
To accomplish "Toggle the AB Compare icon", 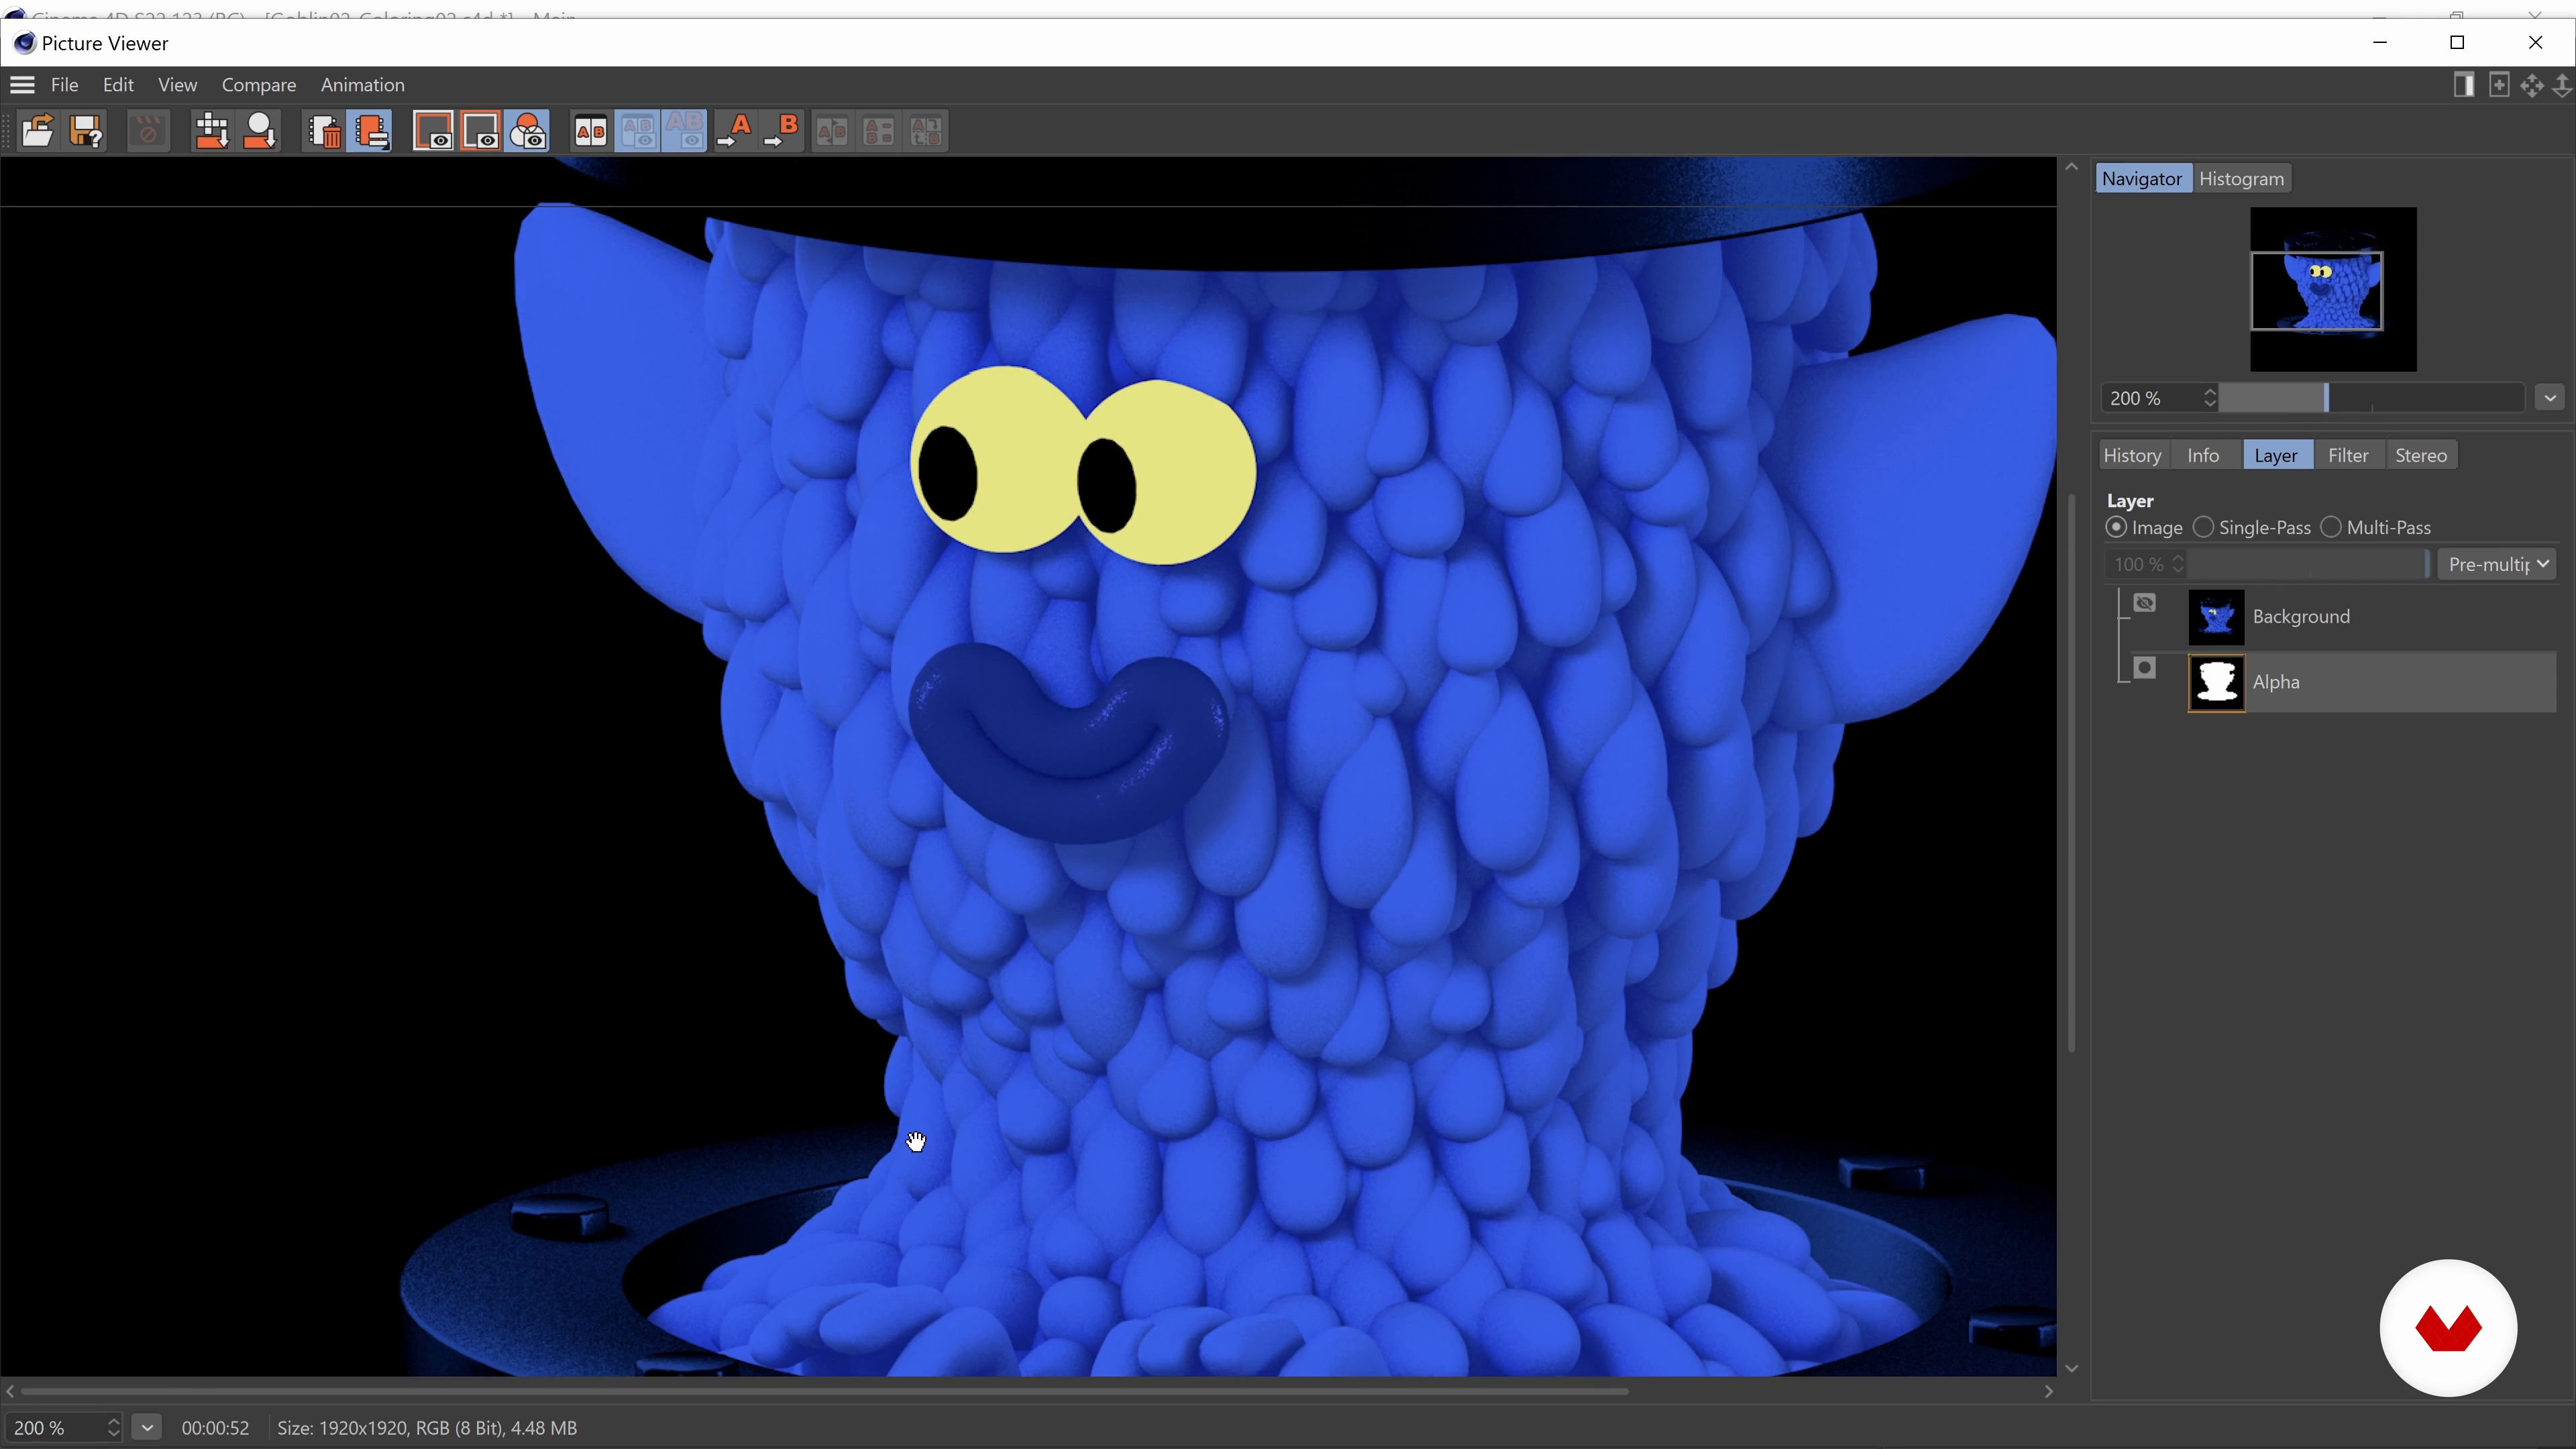I will click(x=590, y=132).
